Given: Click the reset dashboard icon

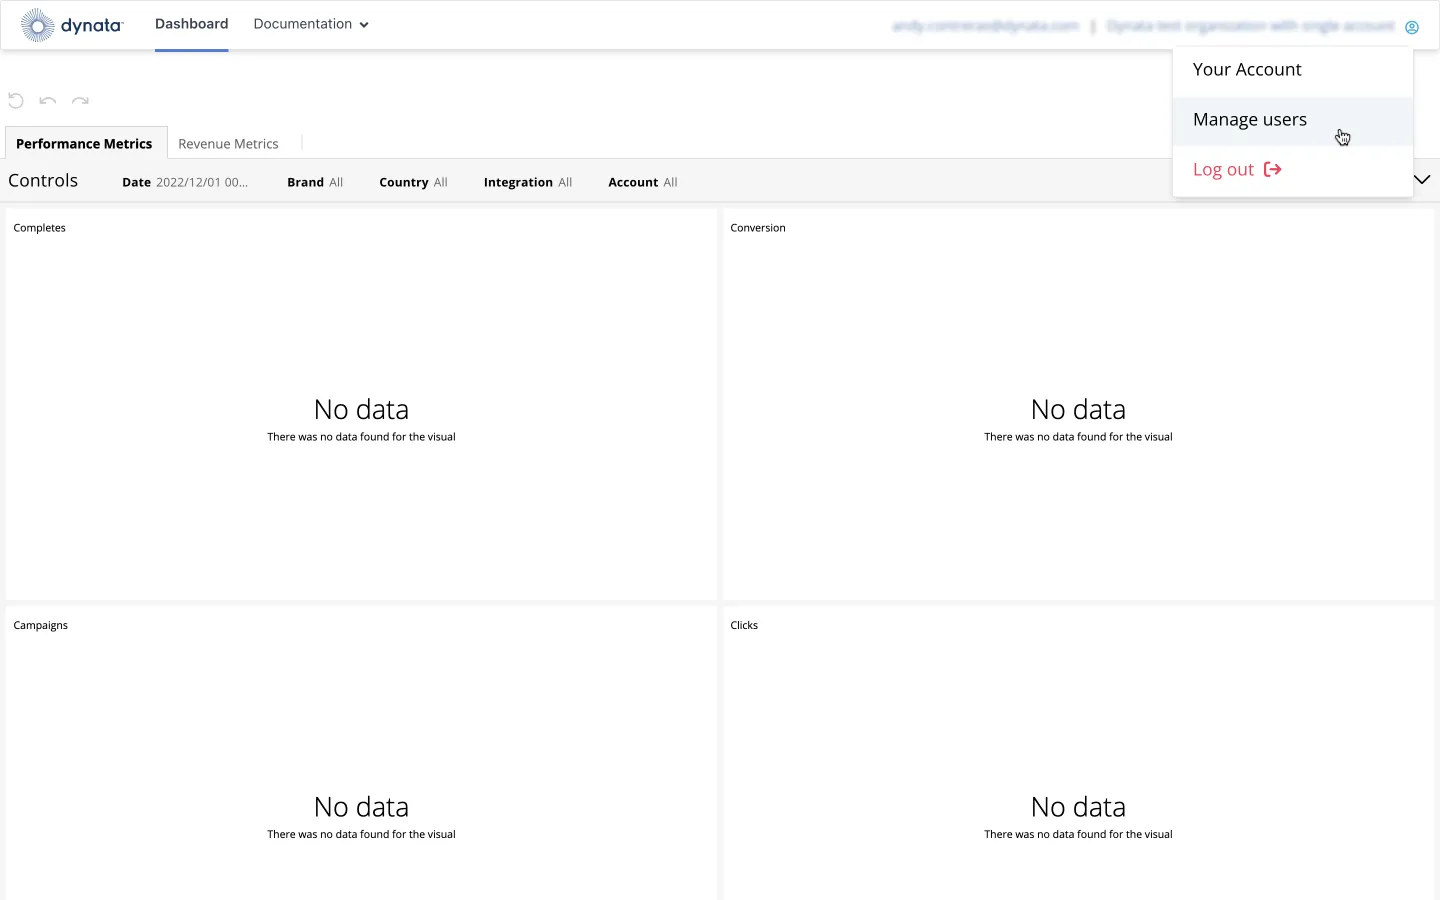Looking at the screenshot, I should click(x=16, y=100).
